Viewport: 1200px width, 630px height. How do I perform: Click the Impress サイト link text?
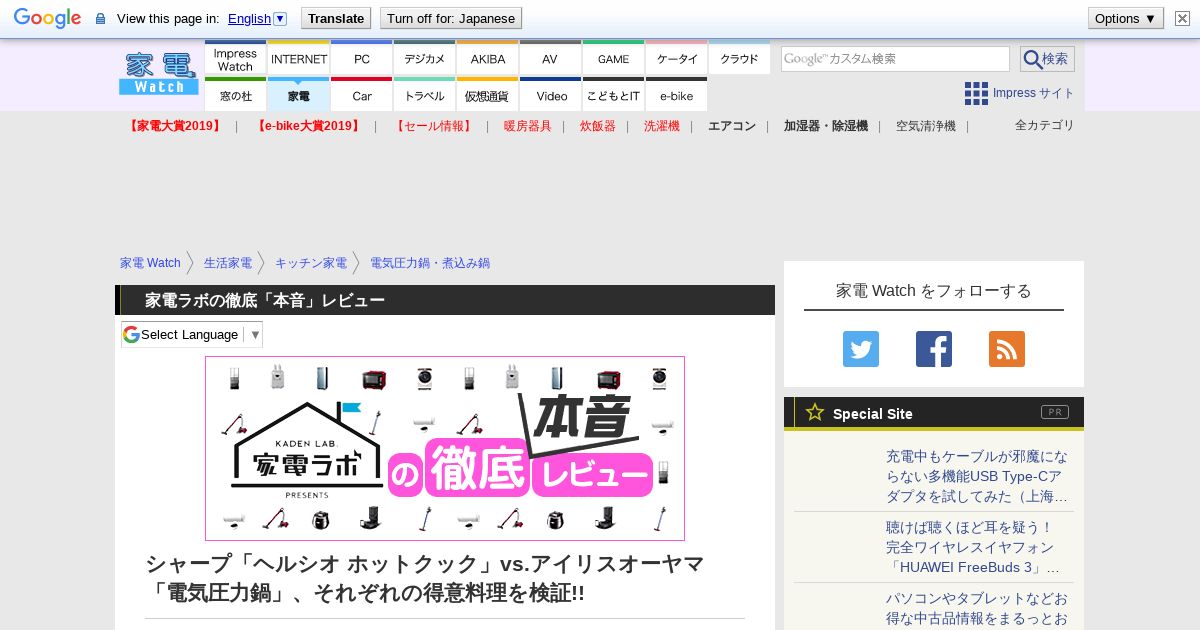1034,93
